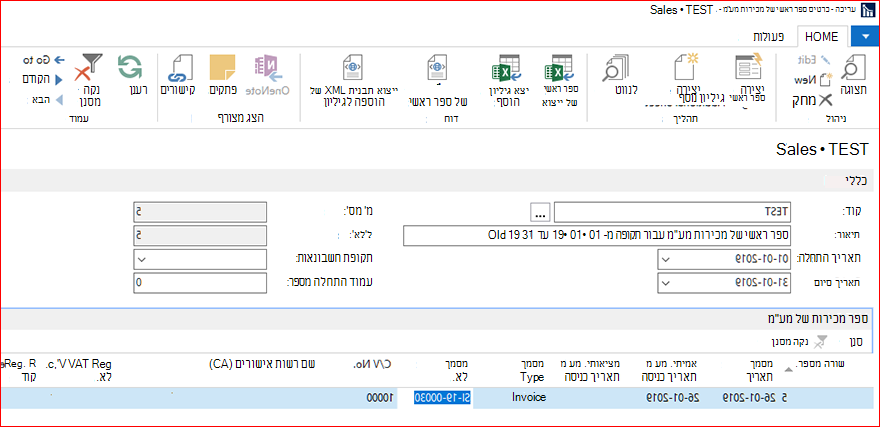Open the קישורים (Links) icon
The image size is (880, 427).
click(x=181, y=68)
